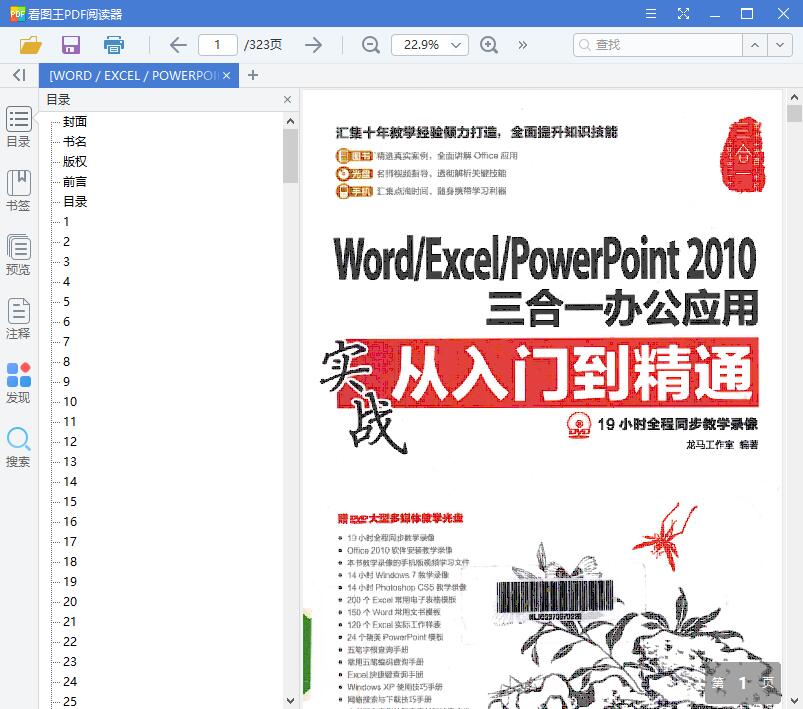Open the 目录 sidebar panel
803x709 pixels.
[x=18, y=127]
